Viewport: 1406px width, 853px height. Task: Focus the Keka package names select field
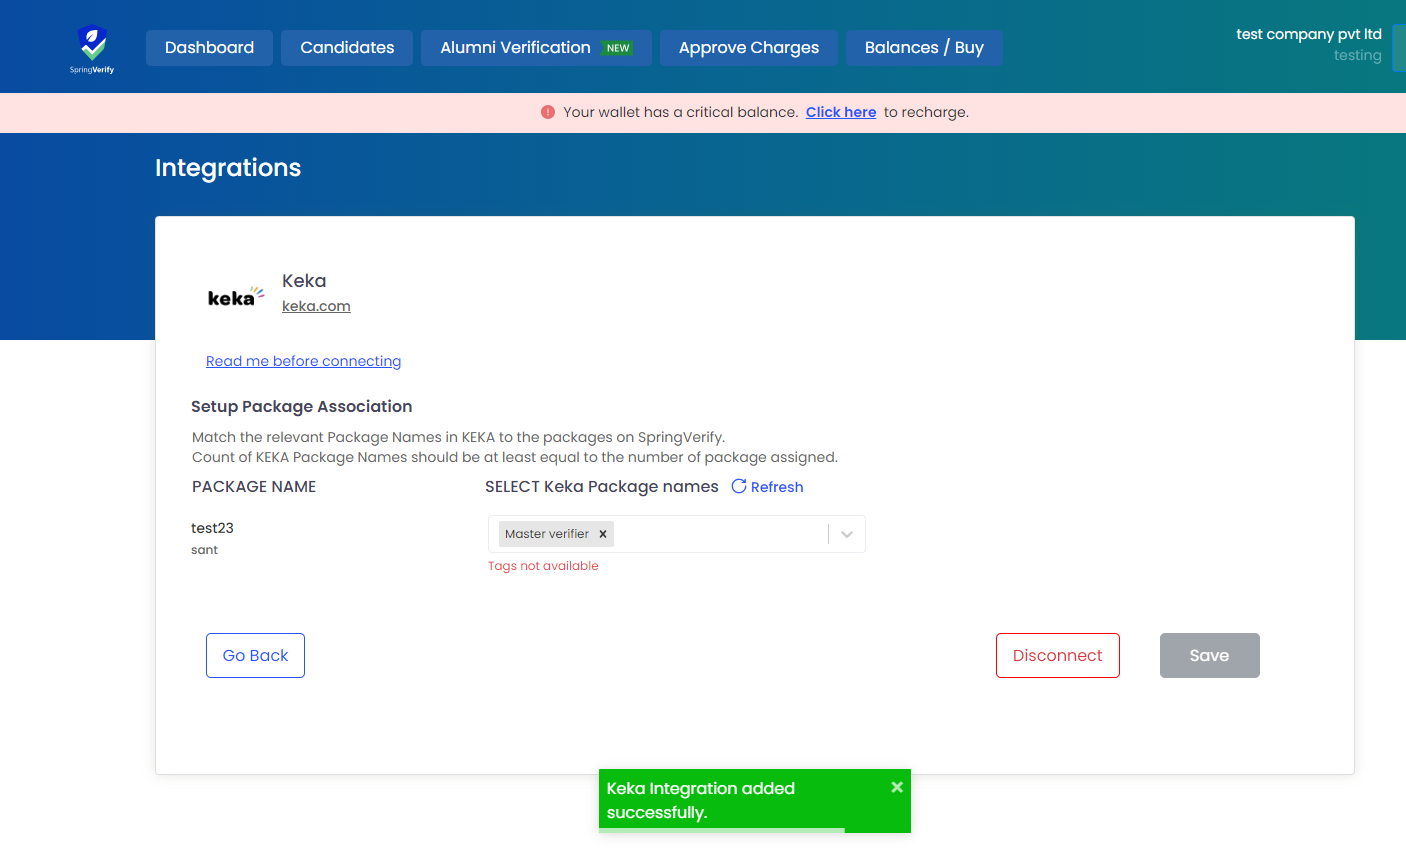[x=677, y=534]
